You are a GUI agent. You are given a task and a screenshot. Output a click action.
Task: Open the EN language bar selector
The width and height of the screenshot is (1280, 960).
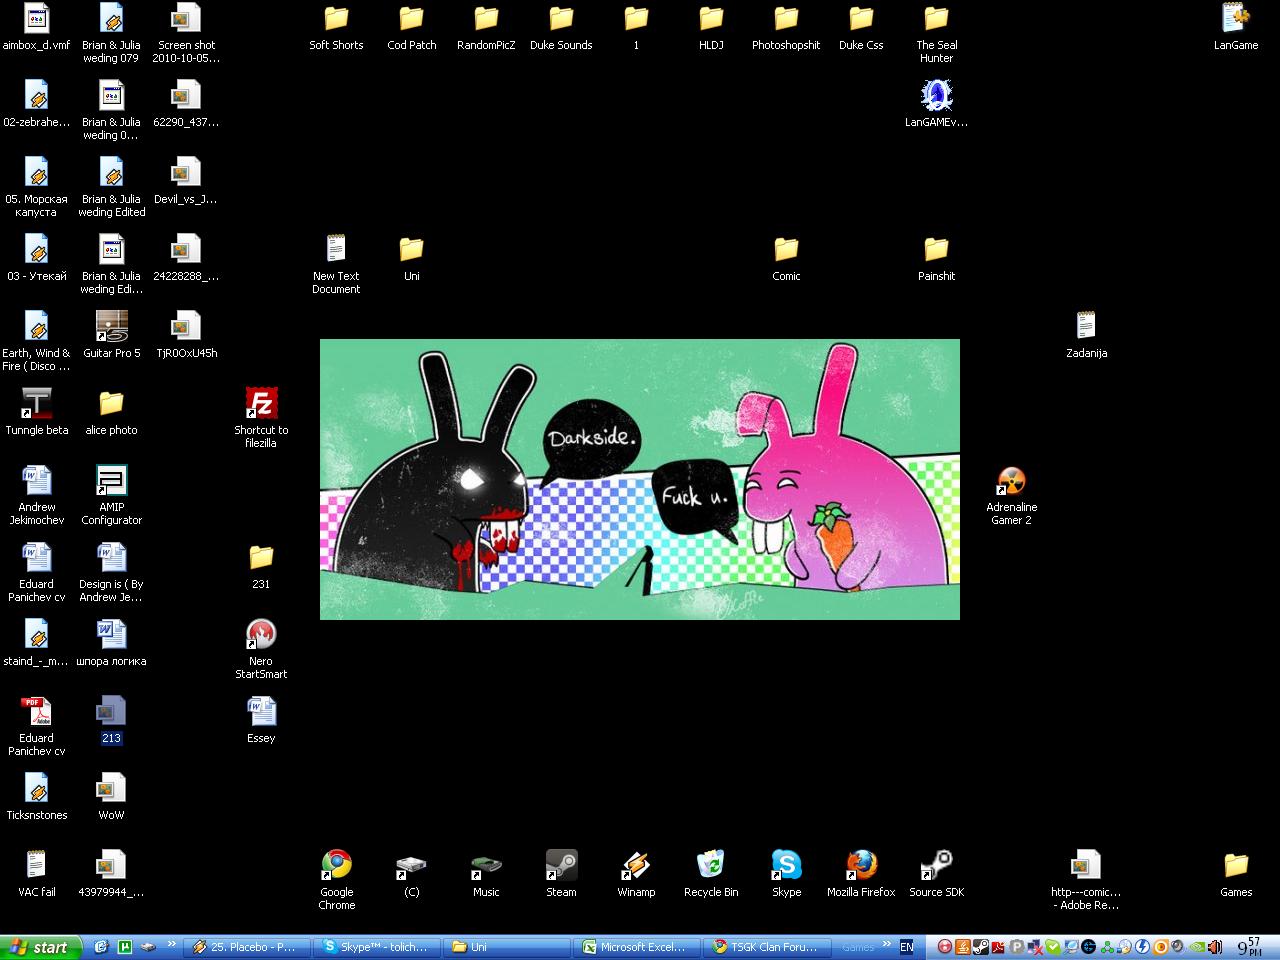tap(907, 947)
